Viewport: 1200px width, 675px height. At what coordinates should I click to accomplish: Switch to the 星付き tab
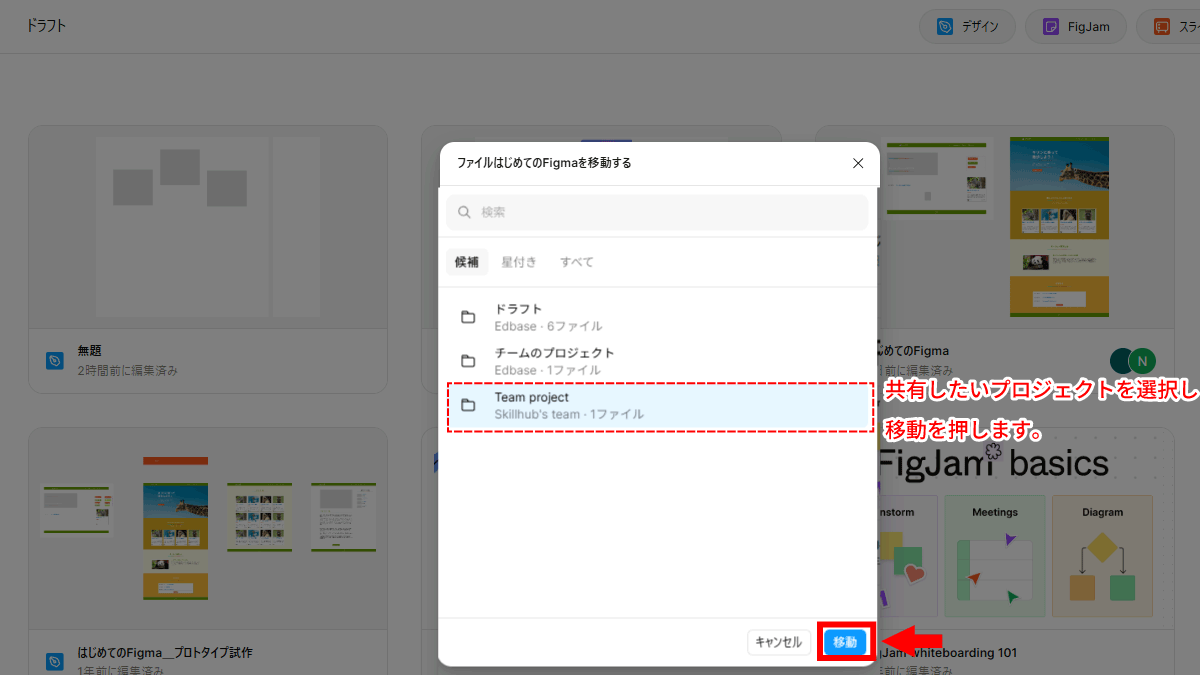click(x=519, y=262)
